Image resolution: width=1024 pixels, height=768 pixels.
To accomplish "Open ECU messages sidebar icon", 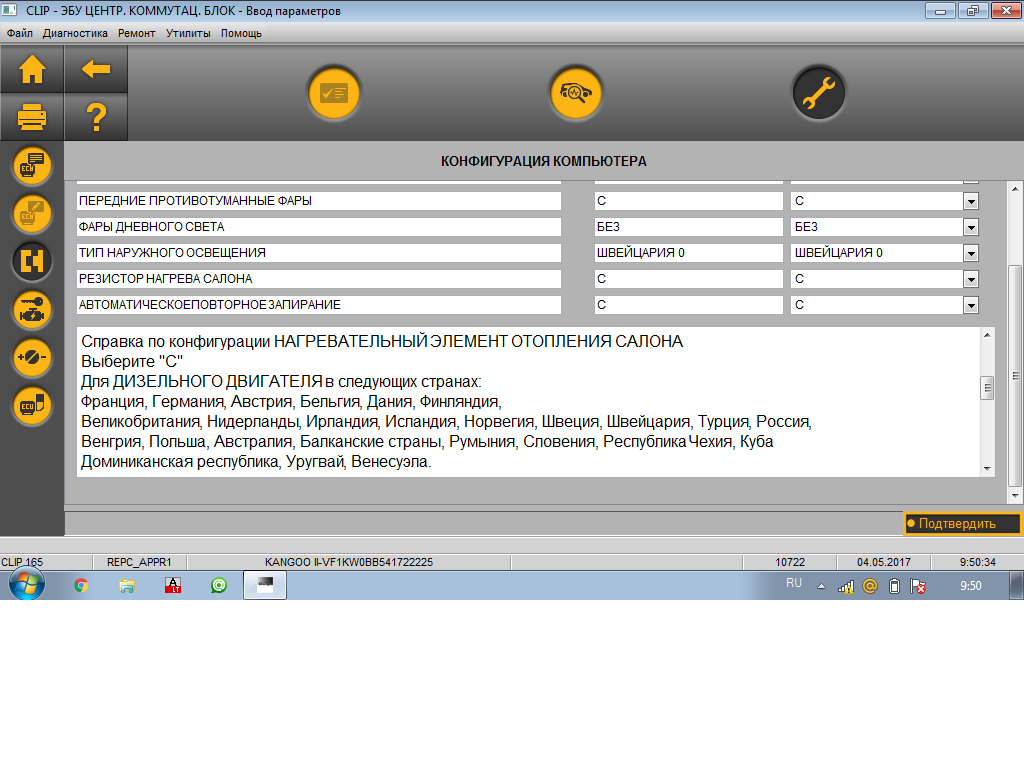I will click(32, 165).
